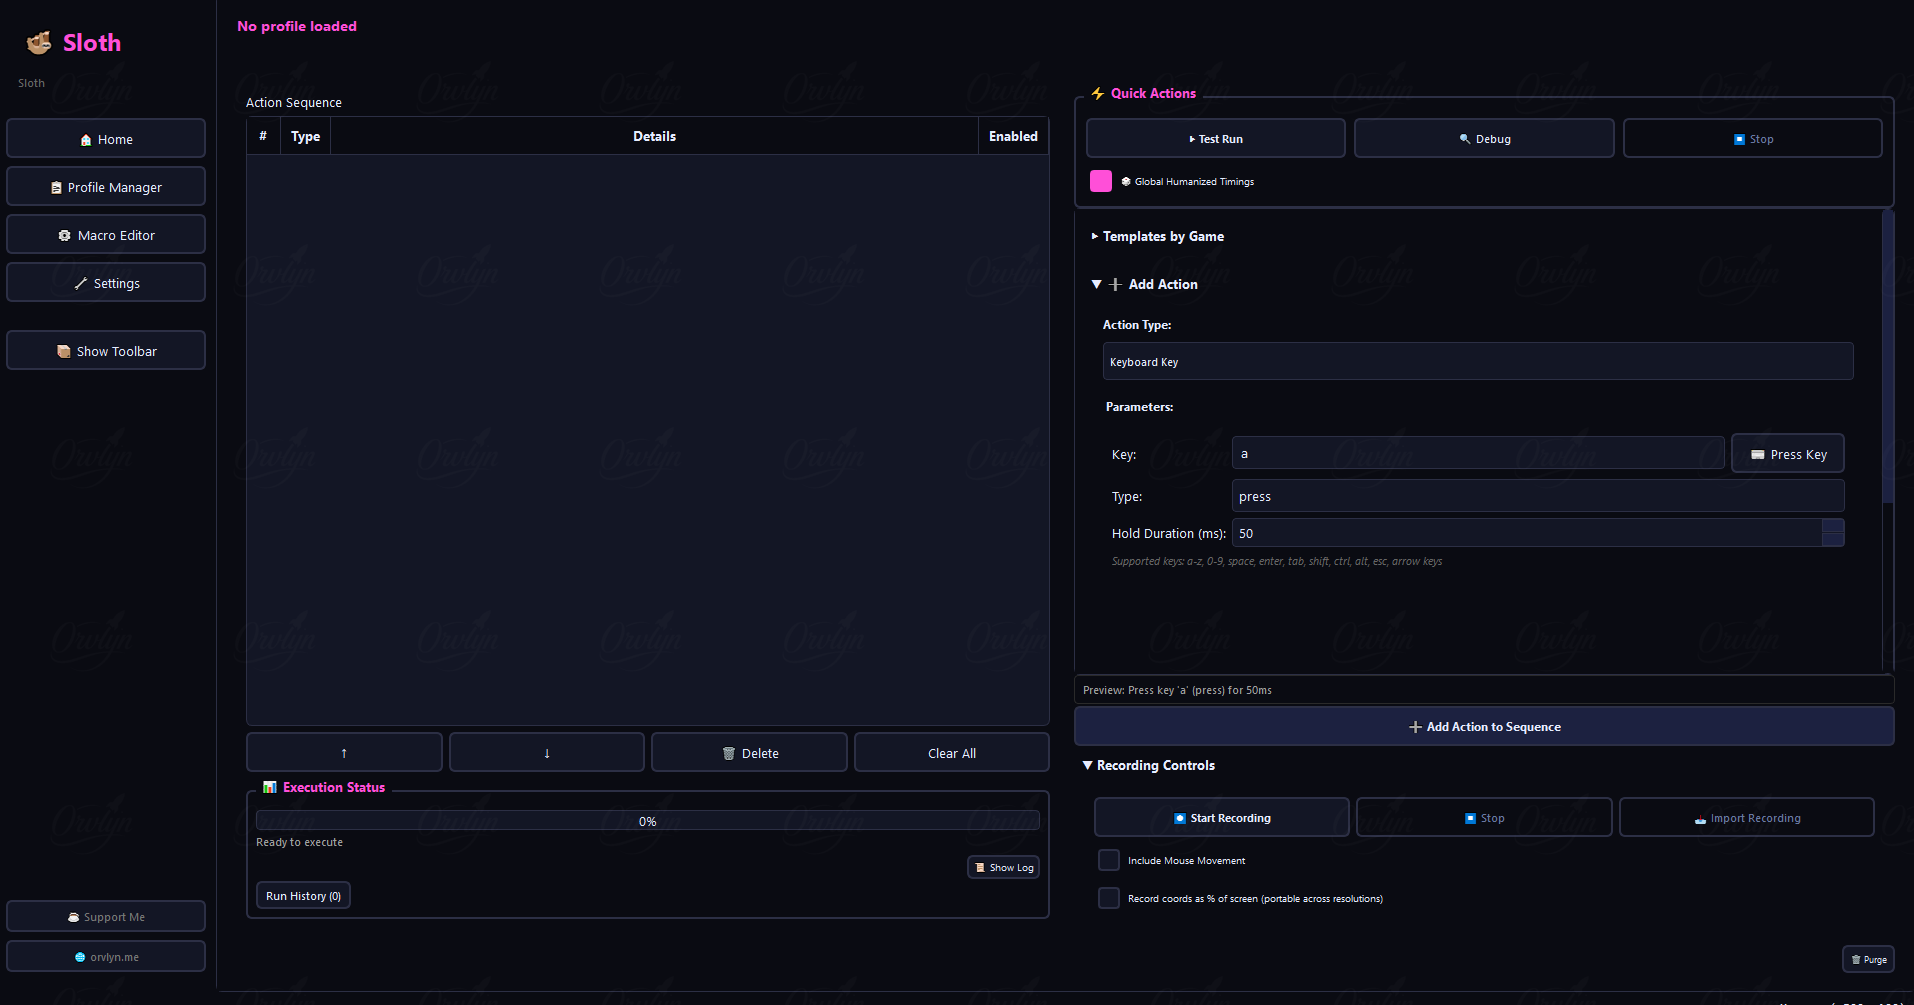
Task: Enable Include Mouse Movement checkbox
Action: click(x=1109, y=860)
